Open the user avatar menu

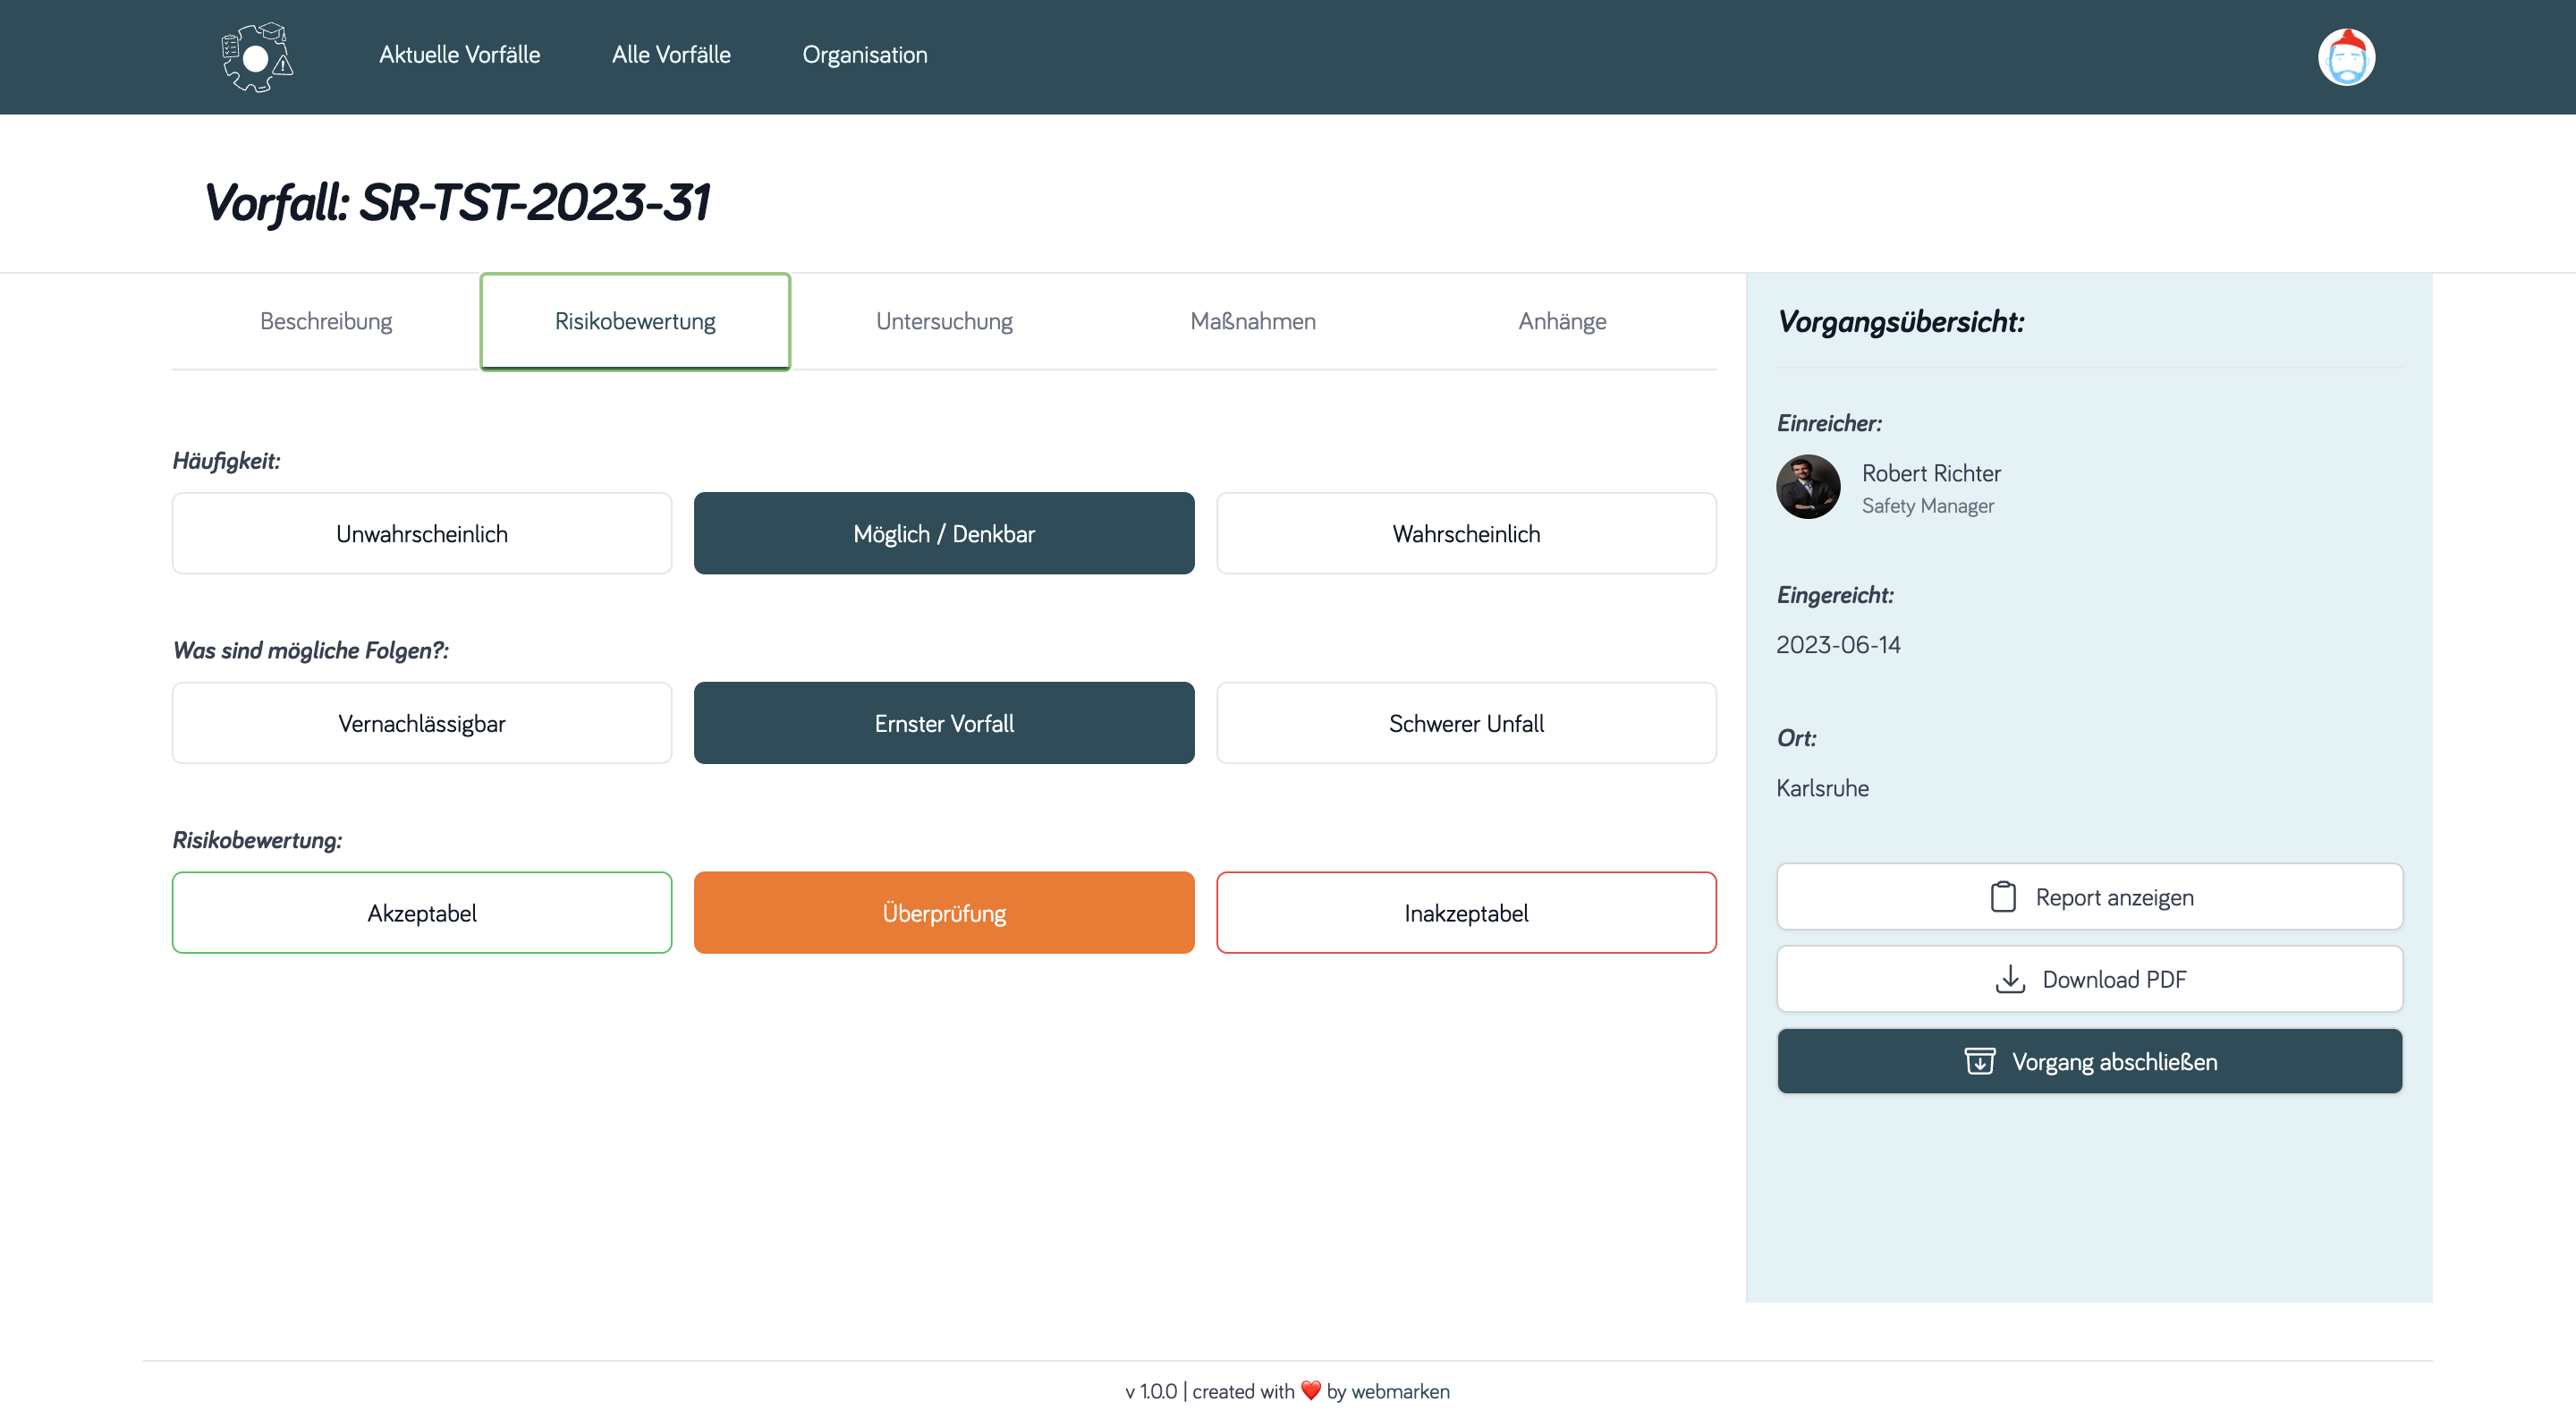coord(2345,57)
